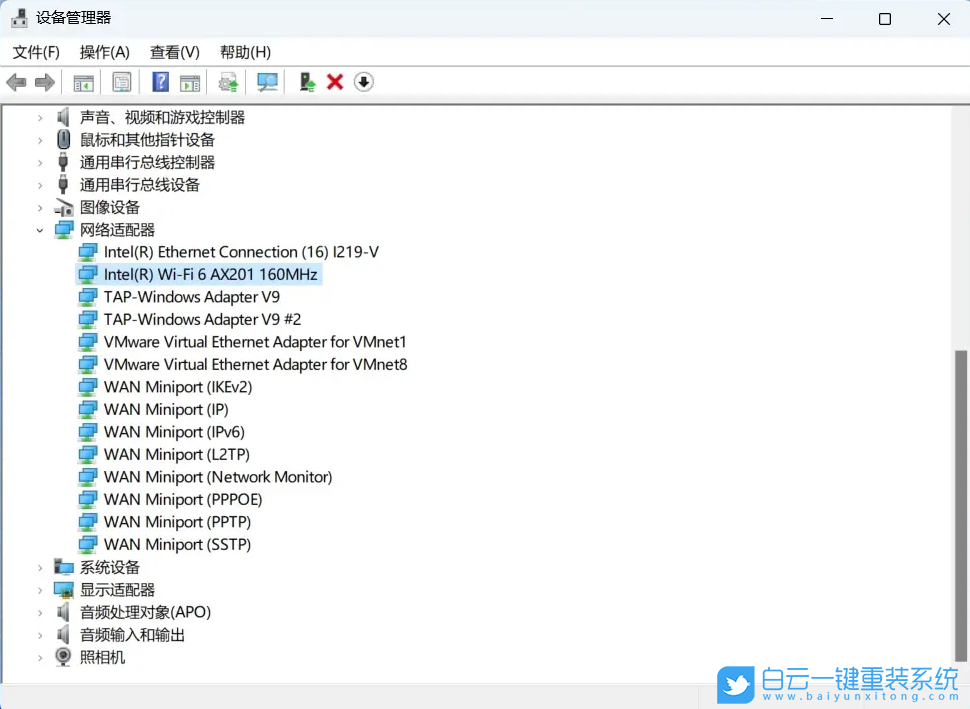Image resolution: width=970 pixels, height=709 pixels.
Task: Select the TAP-Windows Adapter V9 entry
Action: pos(191,297)
